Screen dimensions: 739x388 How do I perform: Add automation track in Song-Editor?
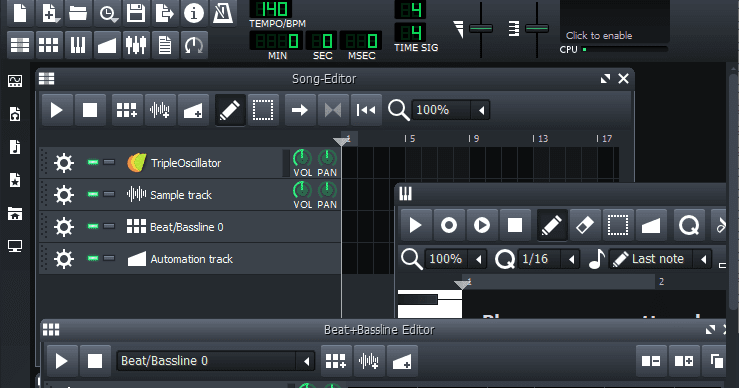tap(193, 110)
